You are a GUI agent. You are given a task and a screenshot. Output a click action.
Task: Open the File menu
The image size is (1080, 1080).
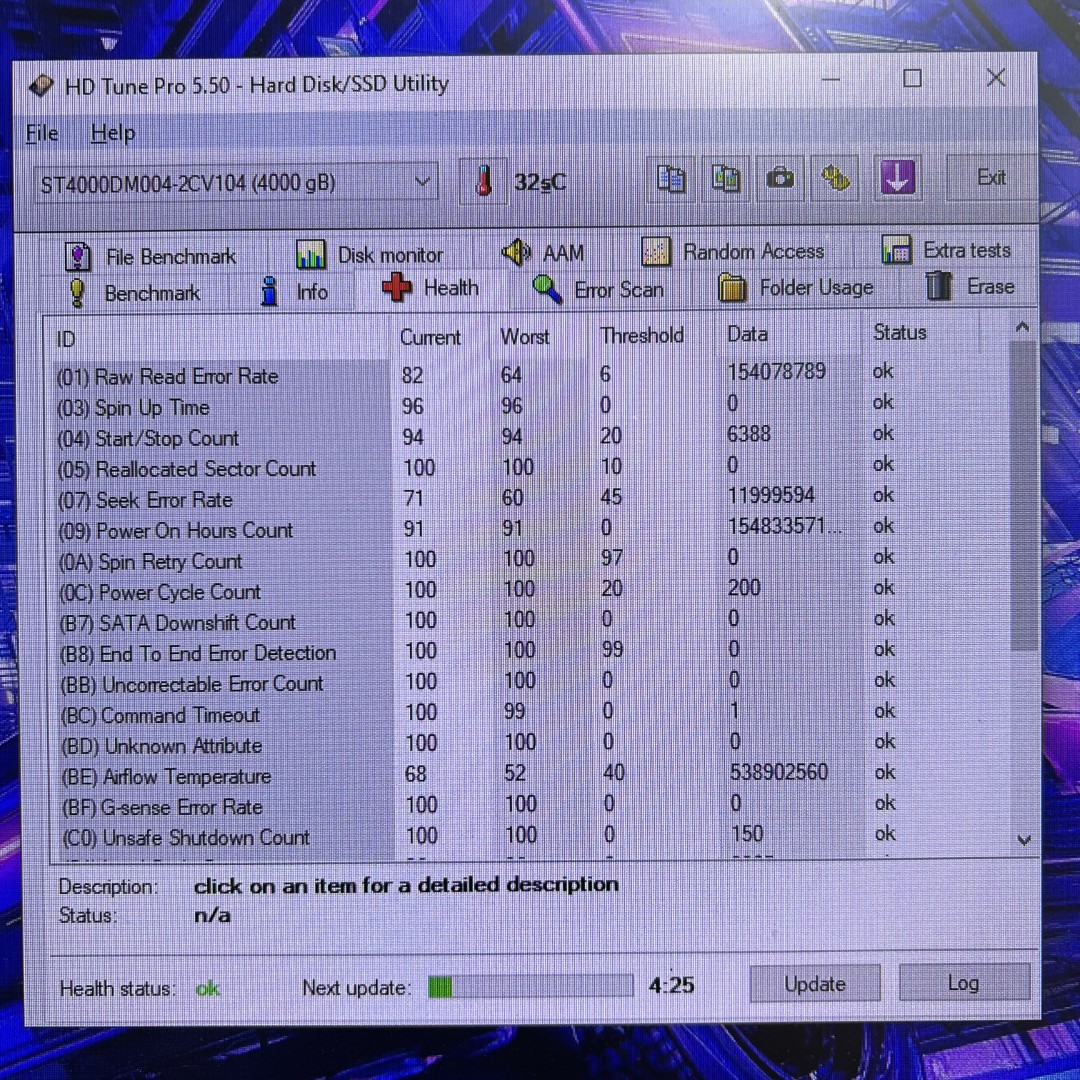42,134
